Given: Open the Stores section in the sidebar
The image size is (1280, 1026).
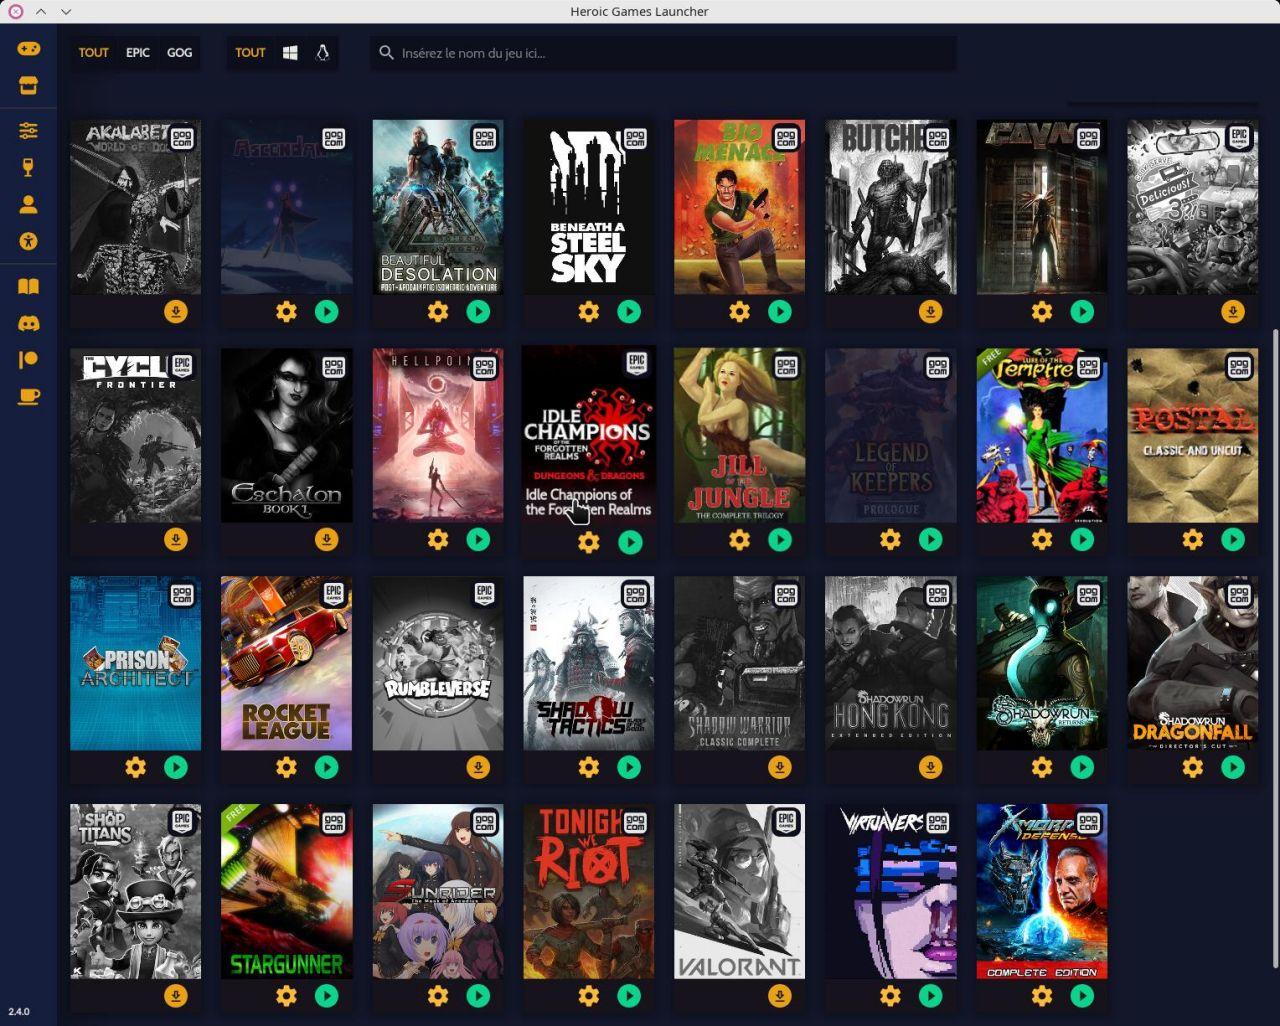Looking at the screenshot, I should tap(28, 87).
